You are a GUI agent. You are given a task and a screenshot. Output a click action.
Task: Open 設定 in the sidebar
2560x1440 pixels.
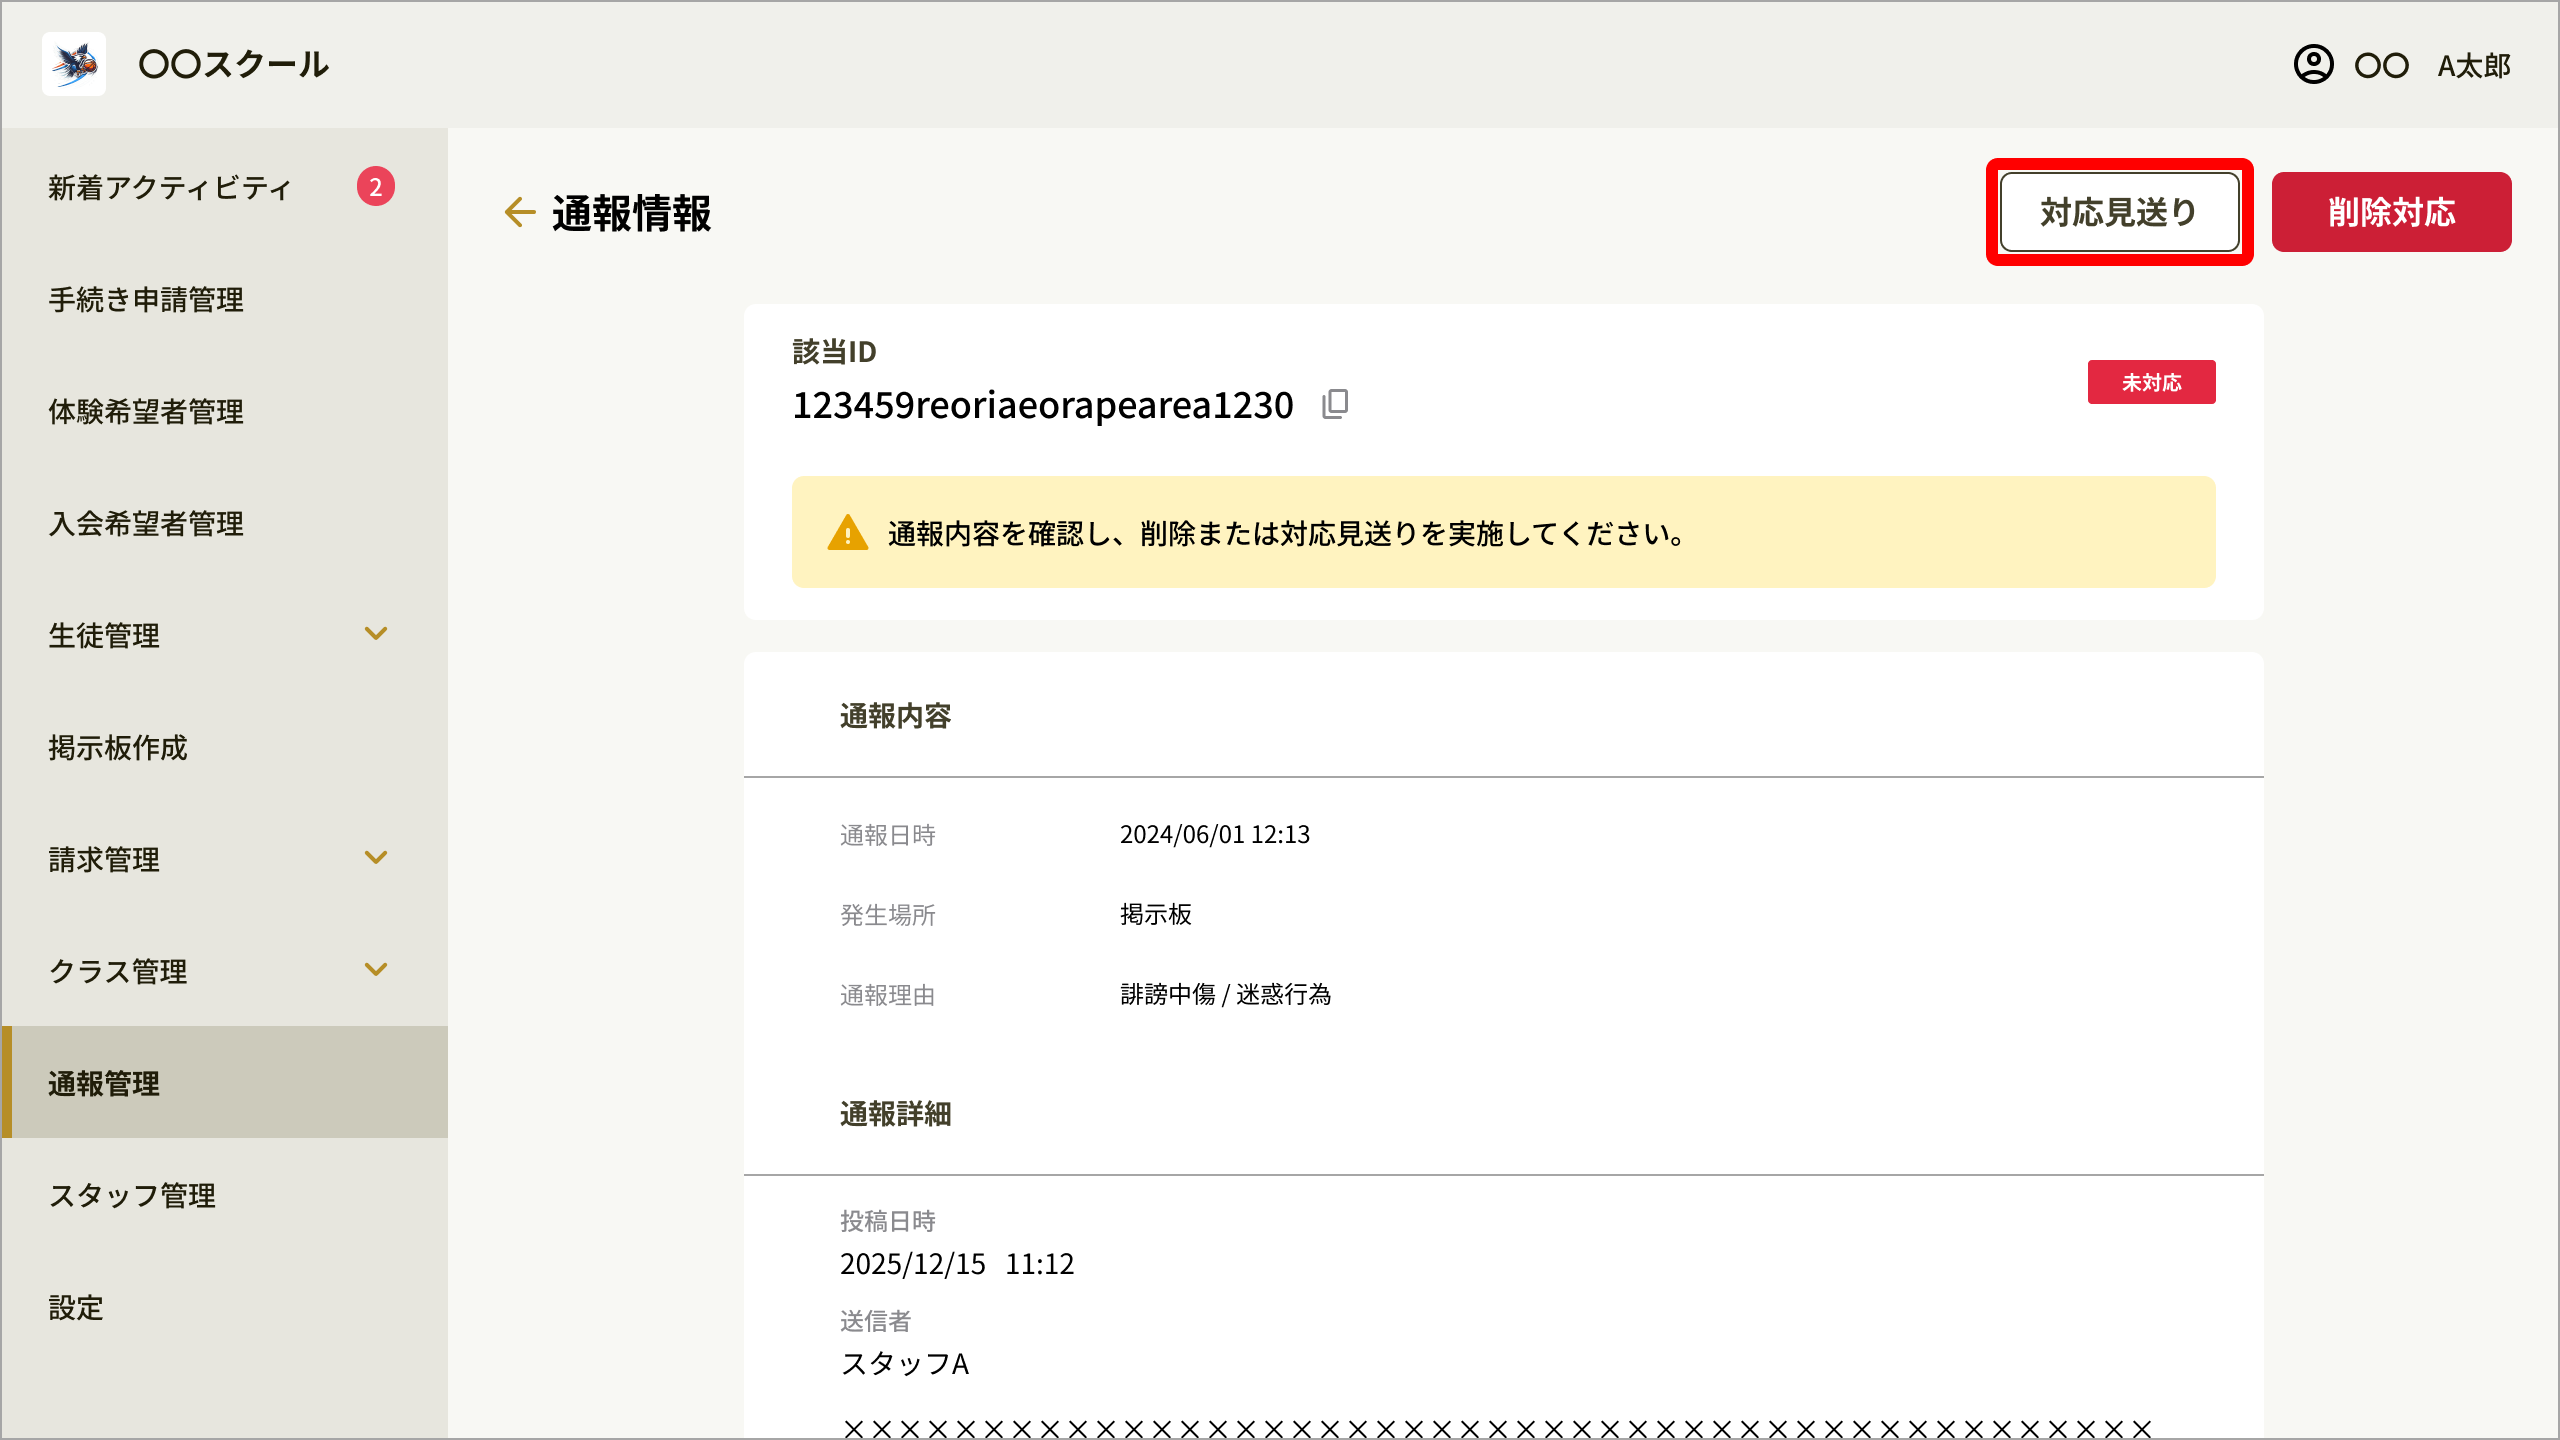point(224,1307)
